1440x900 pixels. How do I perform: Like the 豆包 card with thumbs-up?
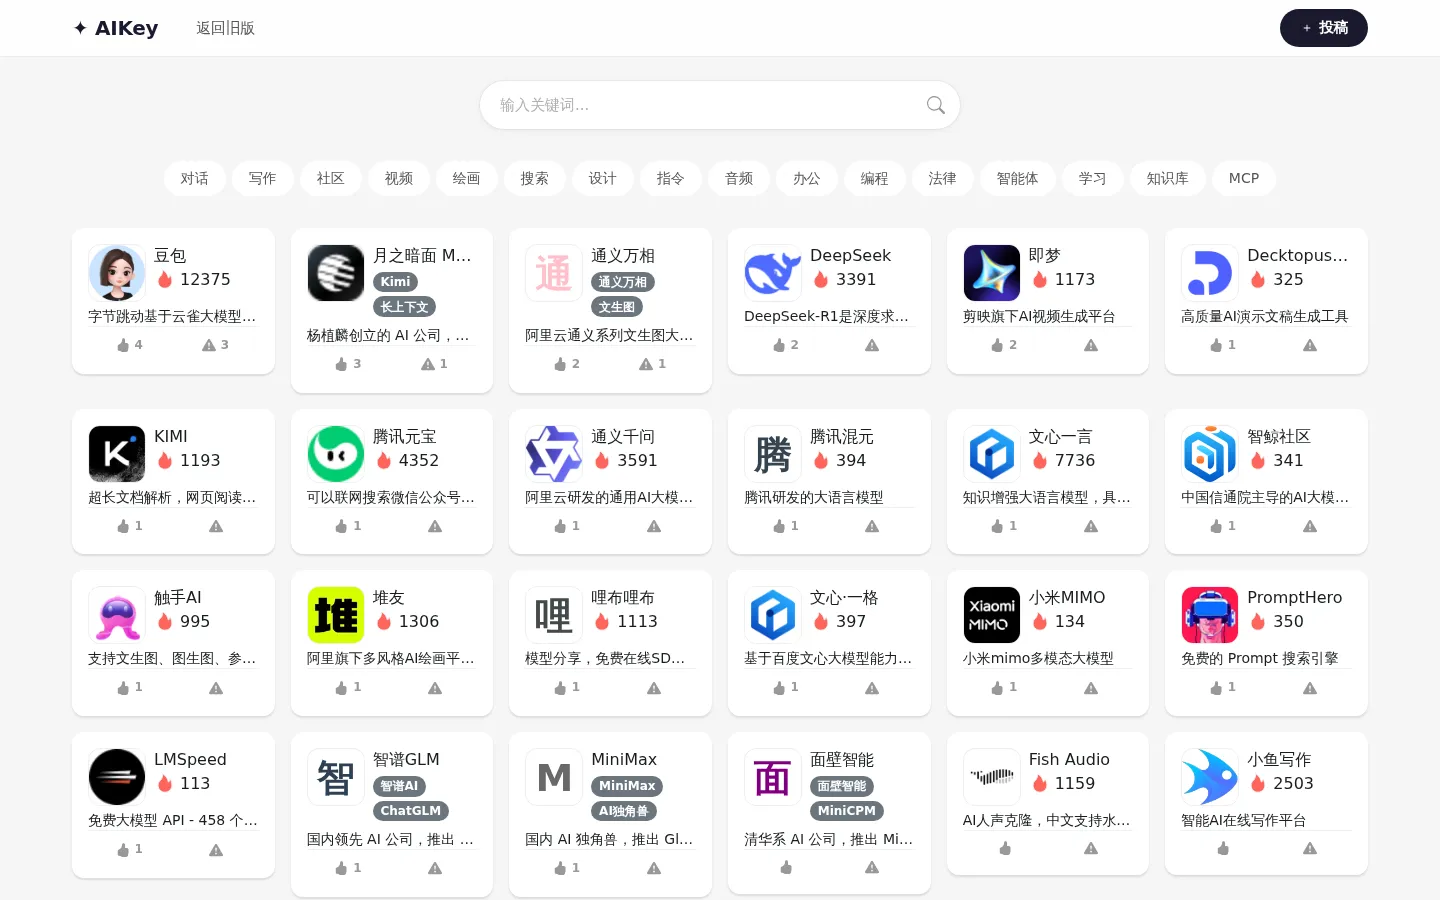tap(124, 345)
